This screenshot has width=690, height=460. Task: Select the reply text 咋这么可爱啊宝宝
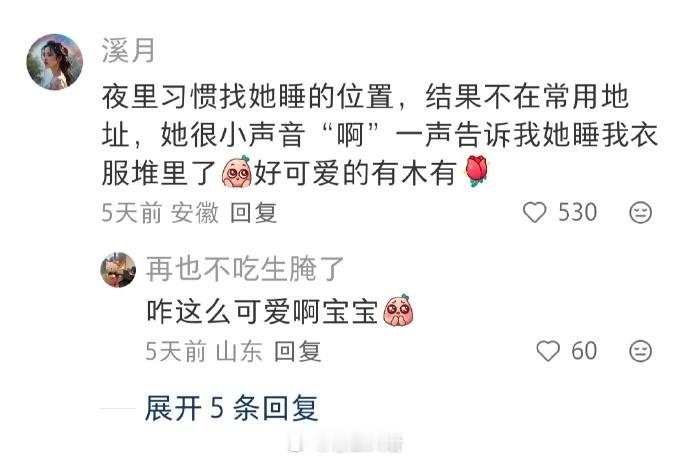pyautogui.click(x=262, y=311)
